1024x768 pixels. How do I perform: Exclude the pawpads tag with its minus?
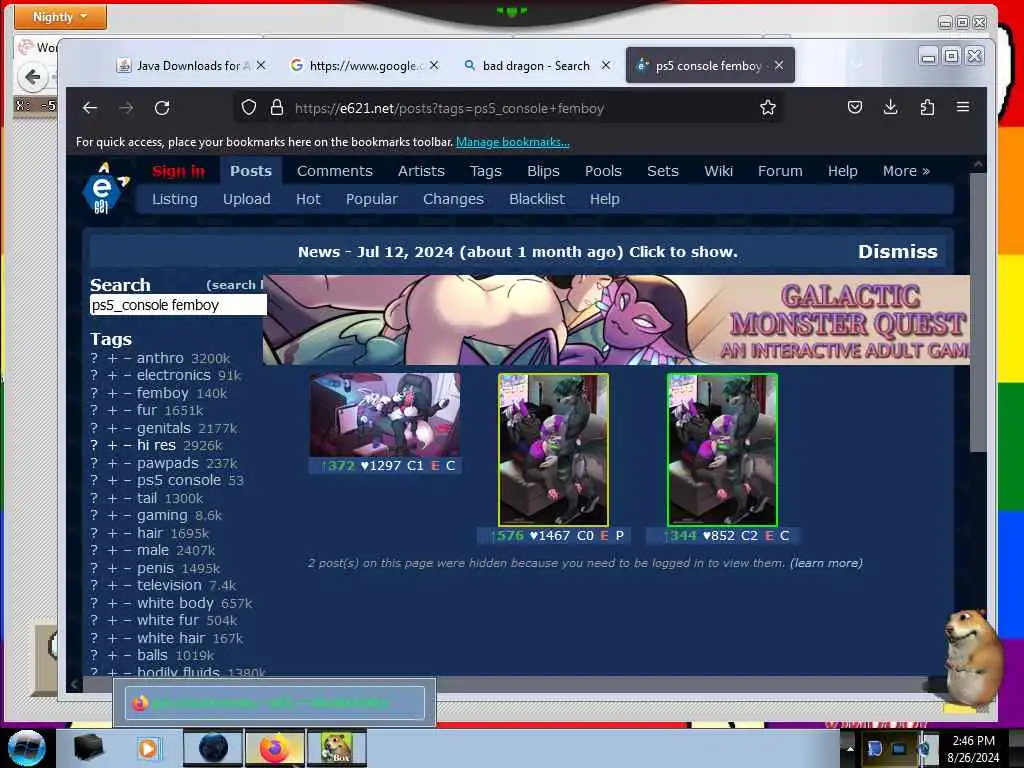[127, 464]
